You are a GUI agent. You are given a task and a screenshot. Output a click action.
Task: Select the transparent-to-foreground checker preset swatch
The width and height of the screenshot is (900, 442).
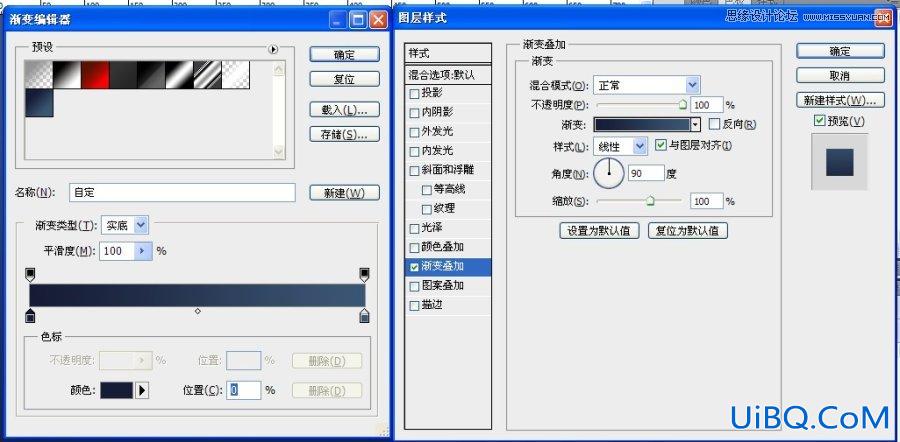coord(39,75)
